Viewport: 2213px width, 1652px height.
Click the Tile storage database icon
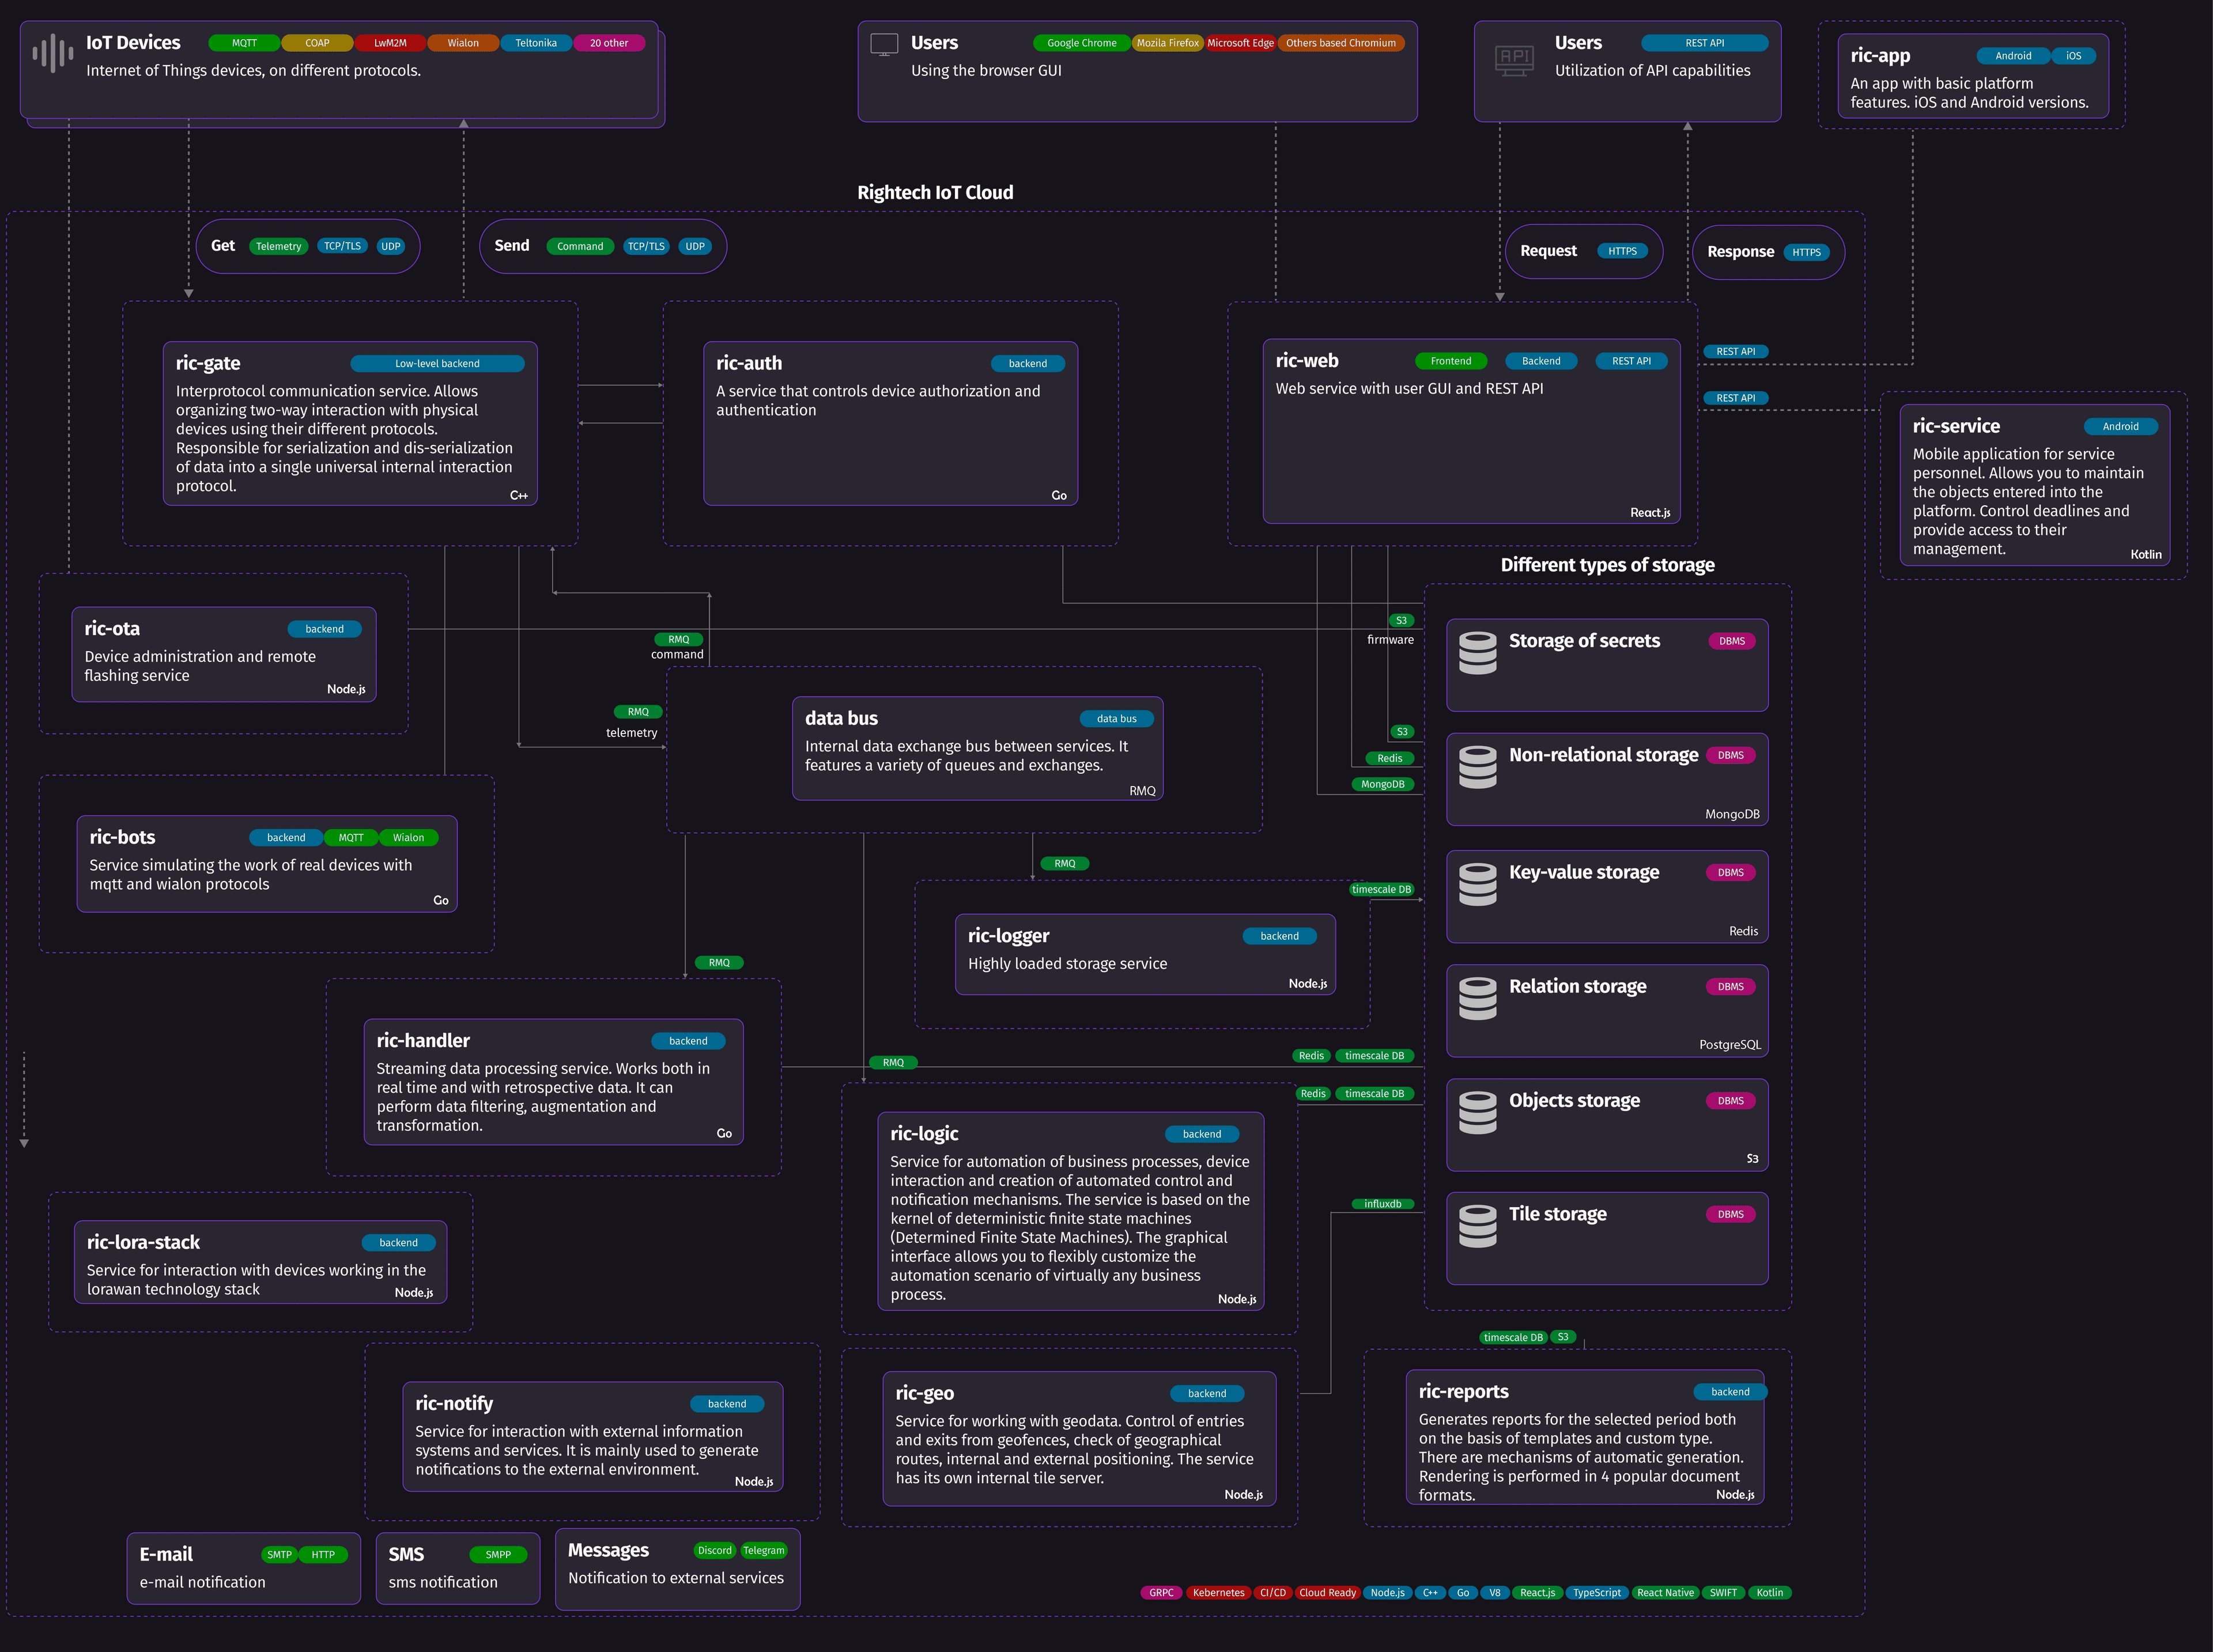pyautogui.click(x=1477, y=1226)
